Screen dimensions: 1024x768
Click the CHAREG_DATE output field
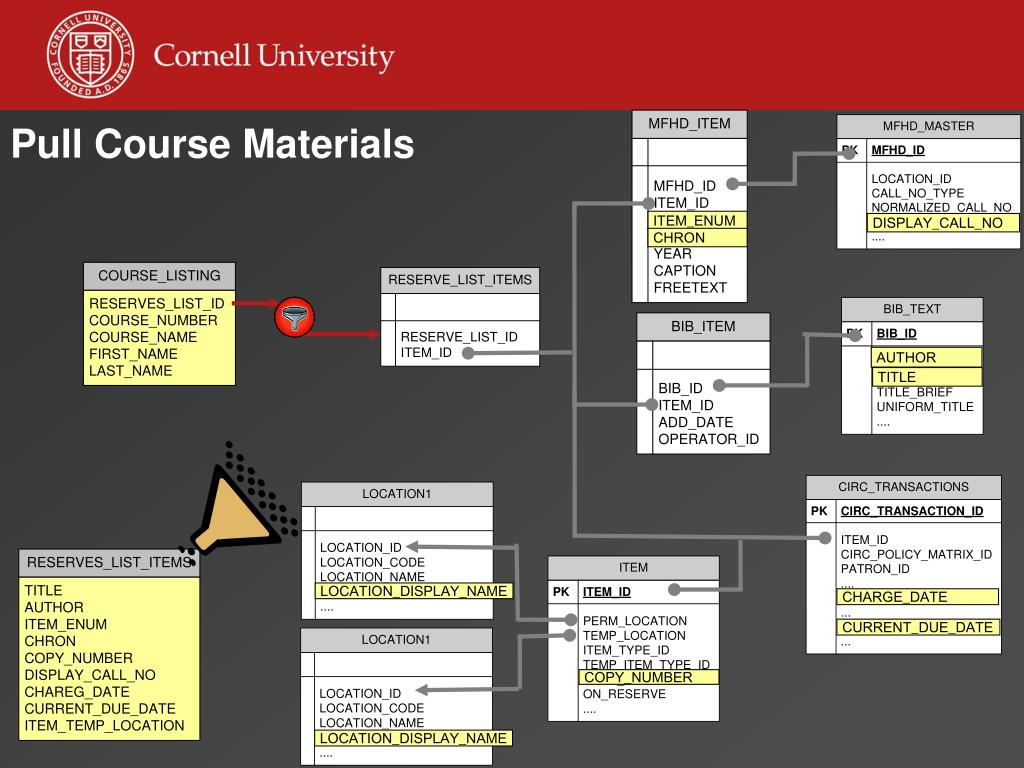click(x=76, y=692)
